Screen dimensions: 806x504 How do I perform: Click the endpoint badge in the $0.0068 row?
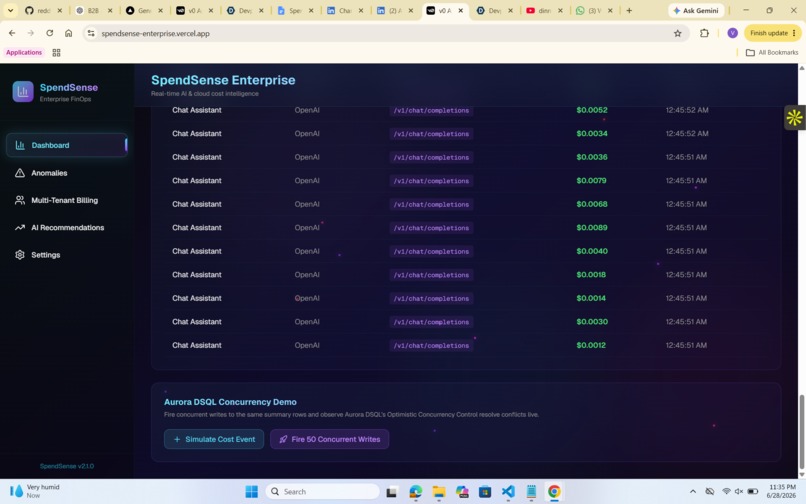[431, 204]
